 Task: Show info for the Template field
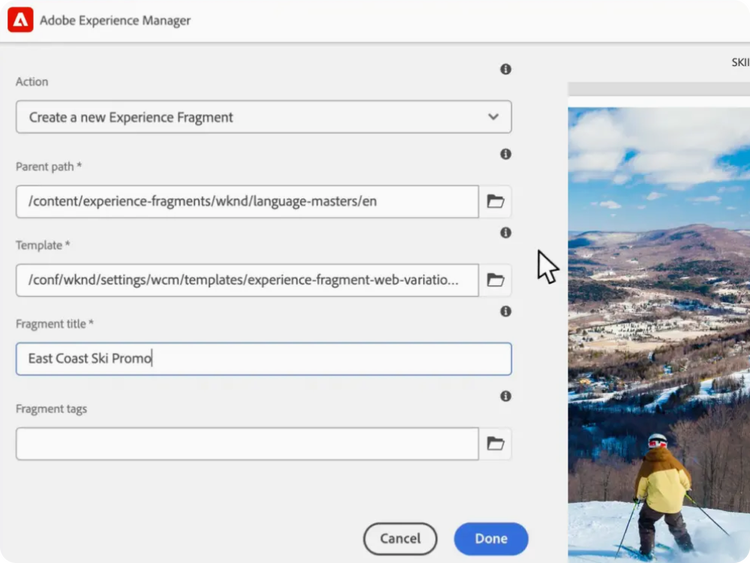505,233
